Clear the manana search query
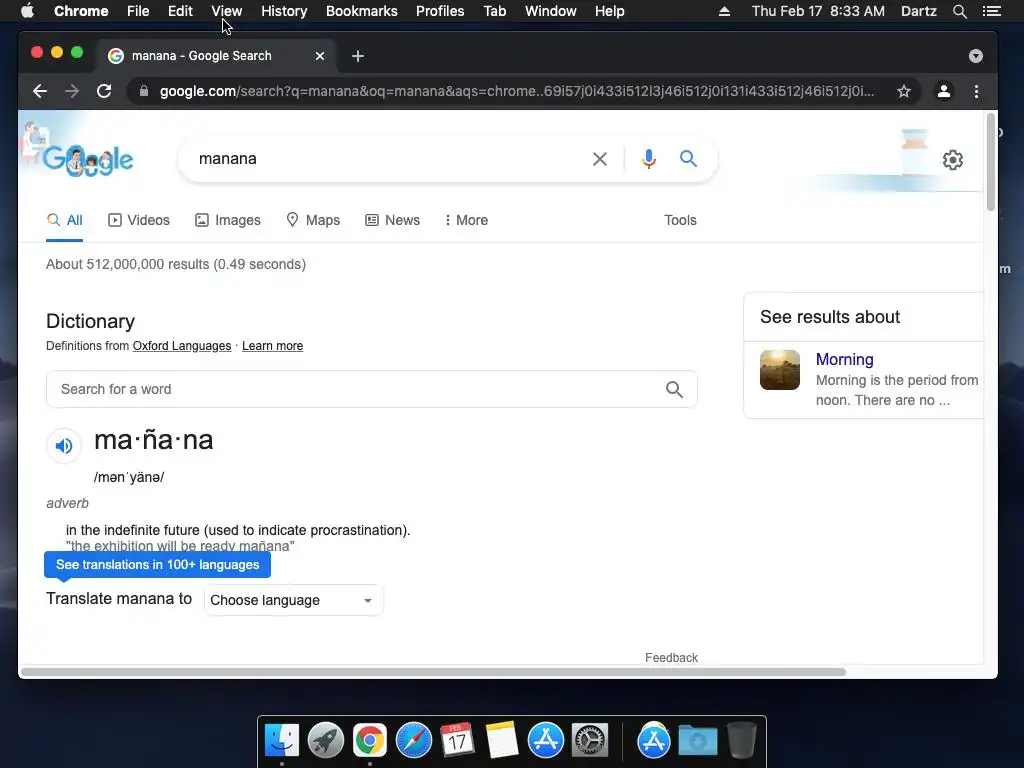 pyautogui.click(x=600, y=159)
